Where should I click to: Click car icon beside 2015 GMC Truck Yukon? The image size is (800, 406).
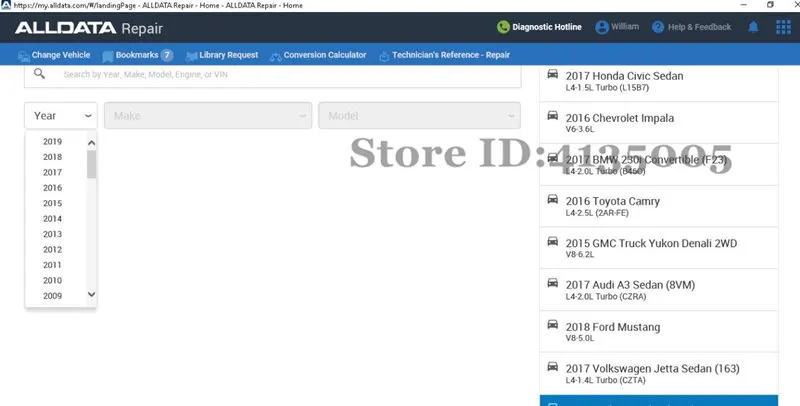pyautogui.click(x=553, y=241)
